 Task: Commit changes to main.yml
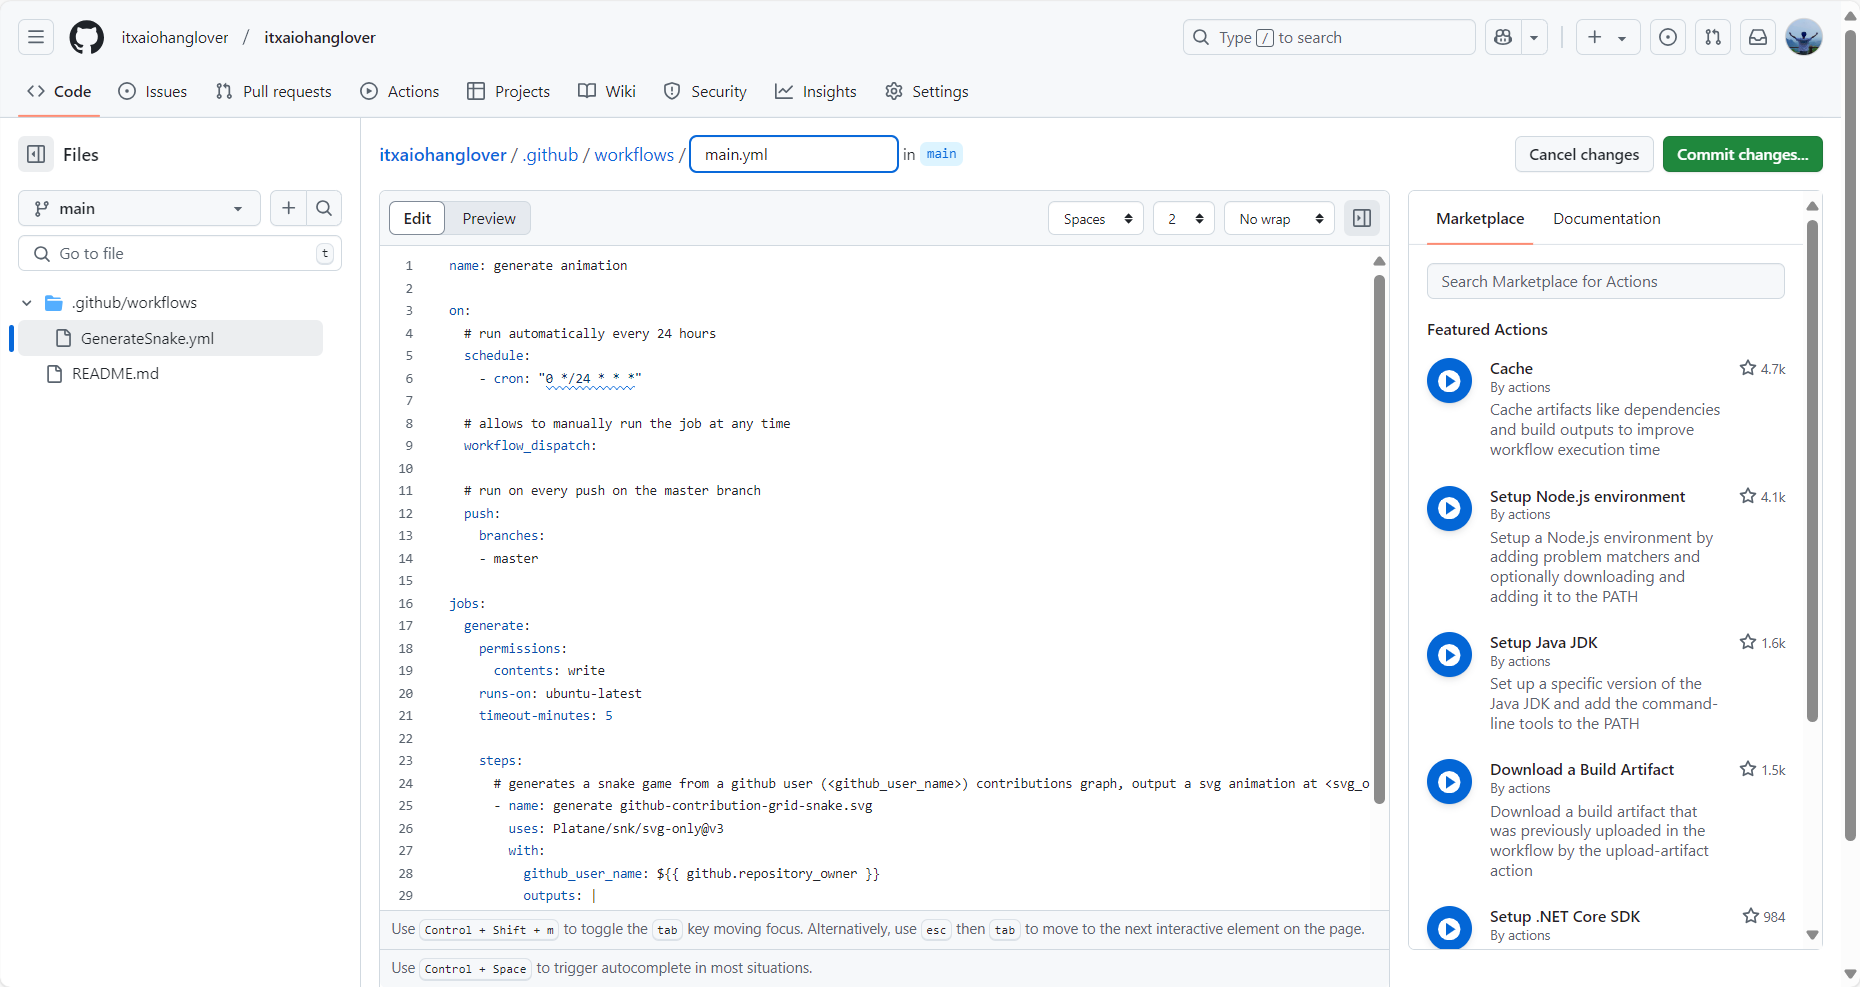1741,154
